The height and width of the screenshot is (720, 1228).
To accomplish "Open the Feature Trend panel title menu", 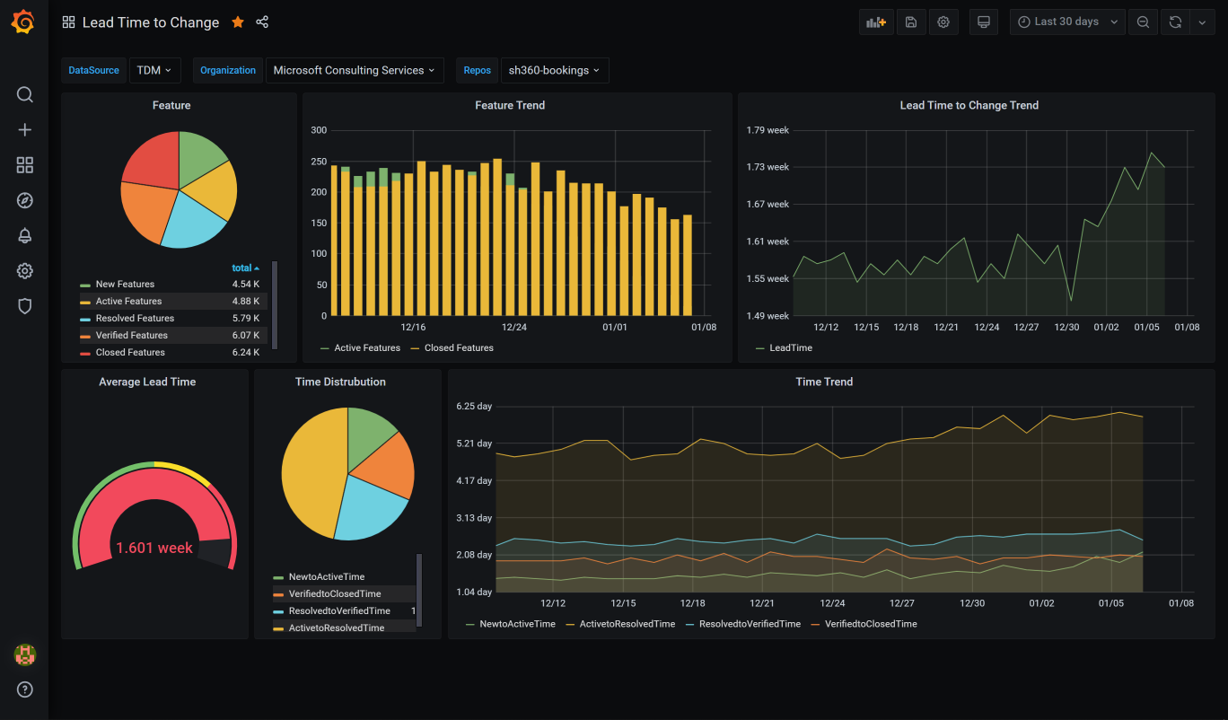I will 510,105.
